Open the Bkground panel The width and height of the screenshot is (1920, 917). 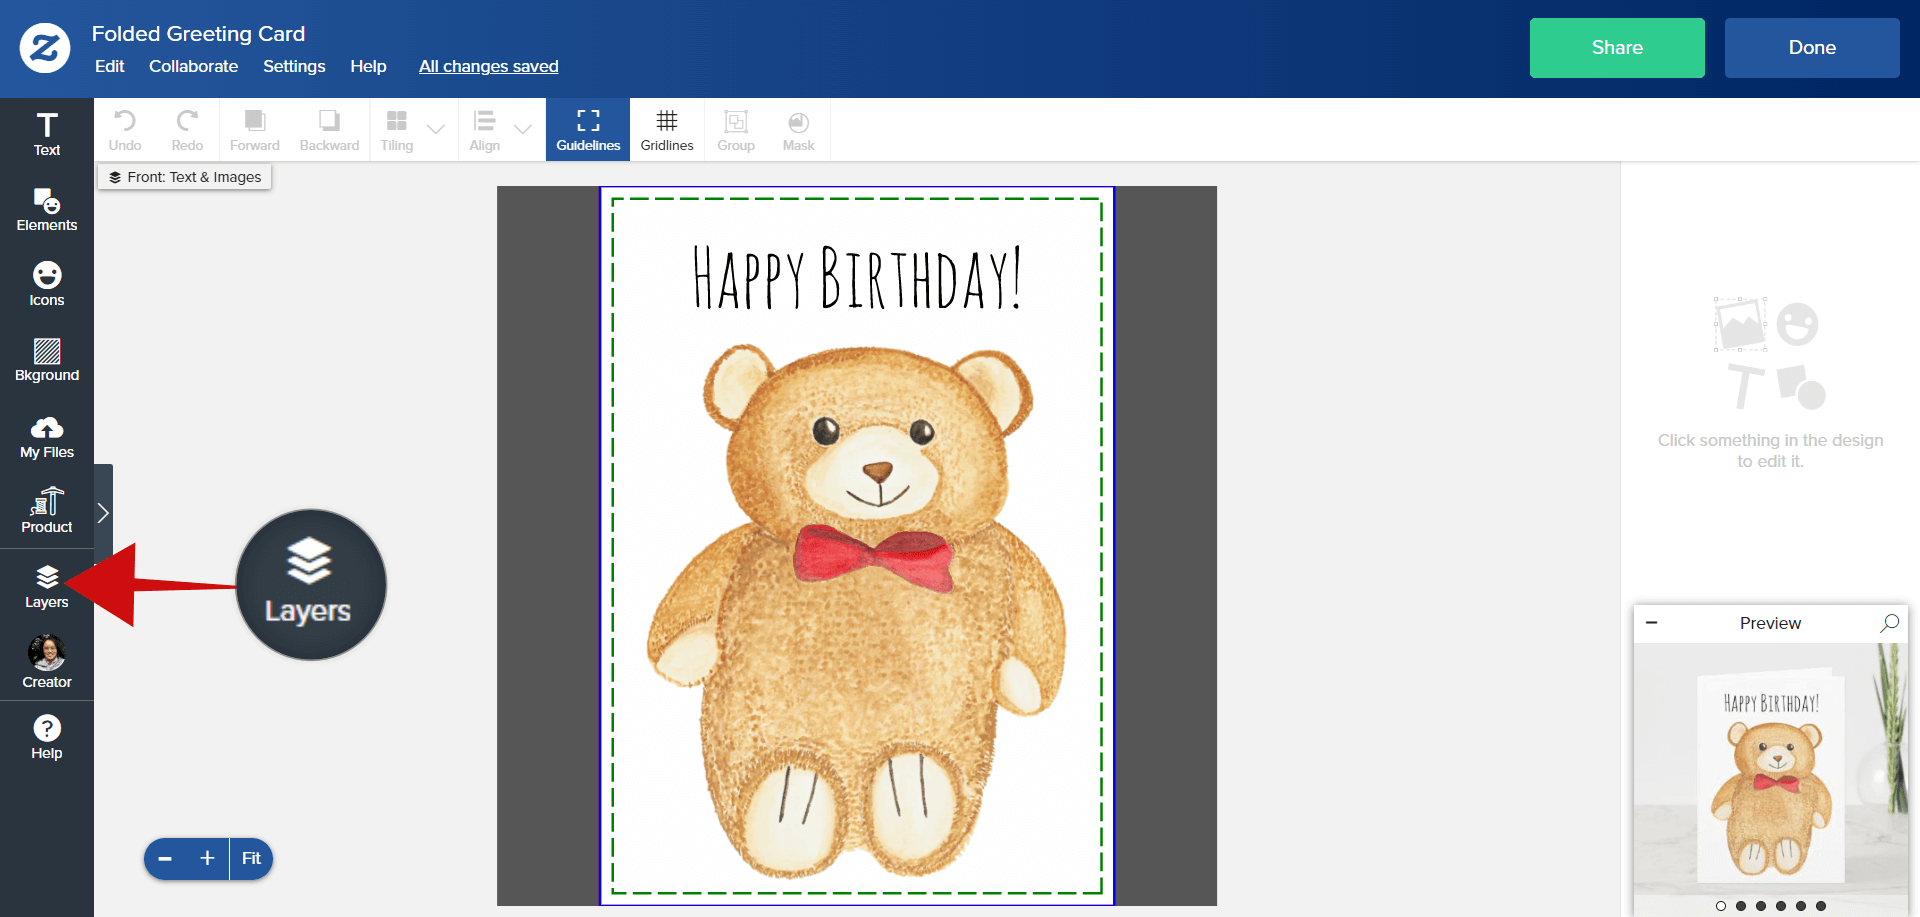[x=47, y=360]
